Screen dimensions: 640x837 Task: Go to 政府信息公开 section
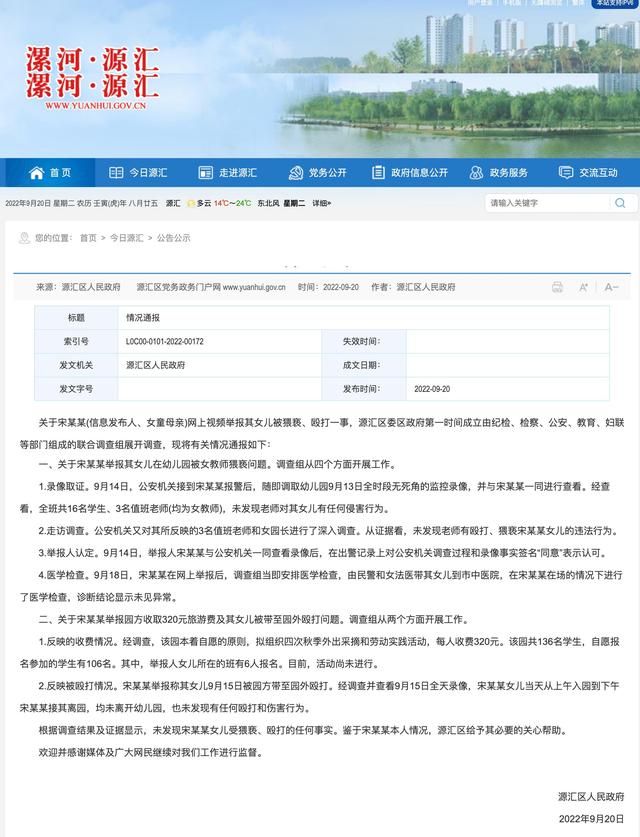[409, 172]
